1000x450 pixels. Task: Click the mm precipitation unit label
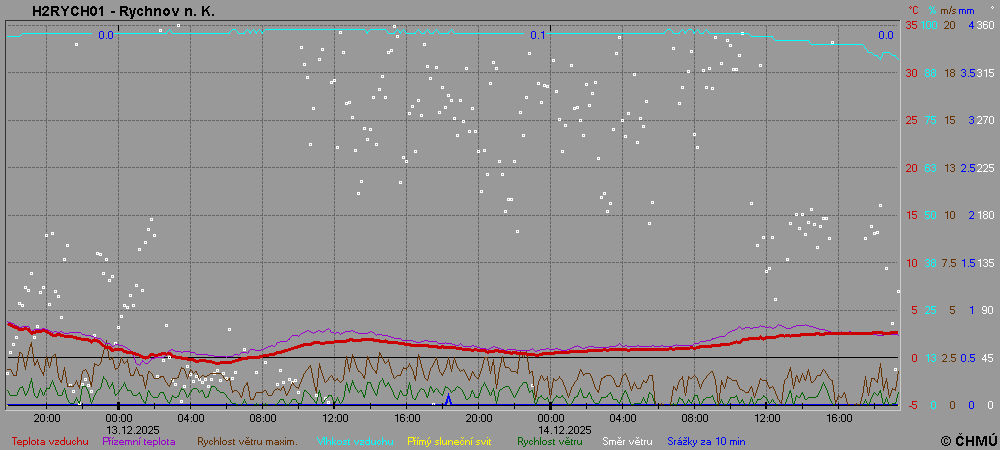click(966, 10)
